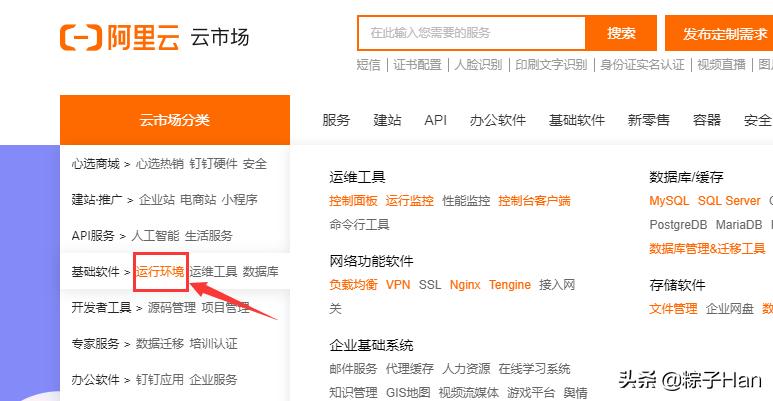Select 基础软件 in the category sidebar
Image resolution: width=773 pixels, height=401 pixels.
[x=96, y=272]
